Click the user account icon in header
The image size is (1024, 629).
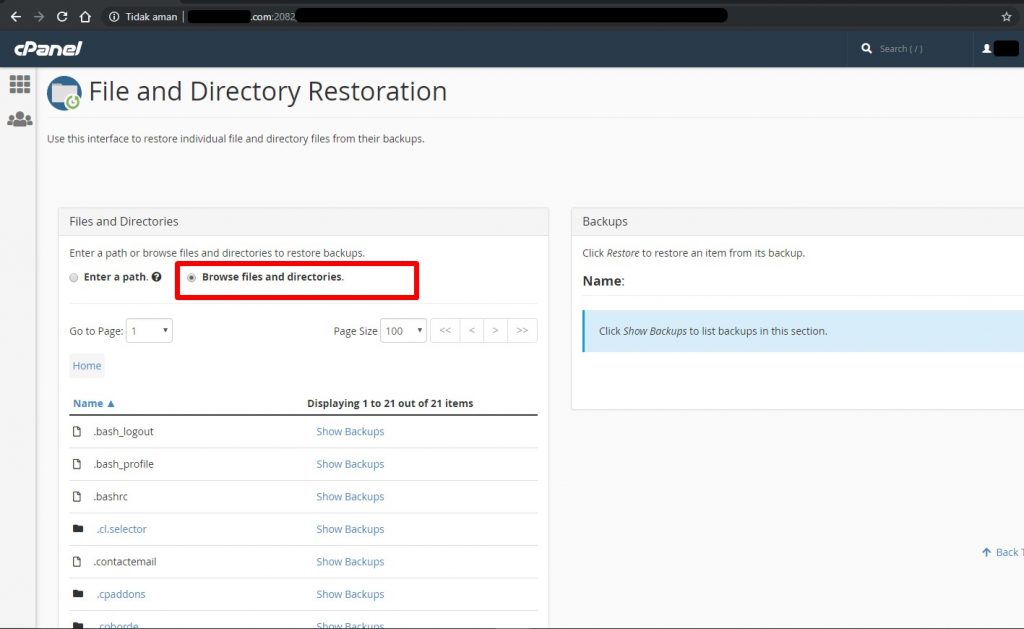click(987, 49)
